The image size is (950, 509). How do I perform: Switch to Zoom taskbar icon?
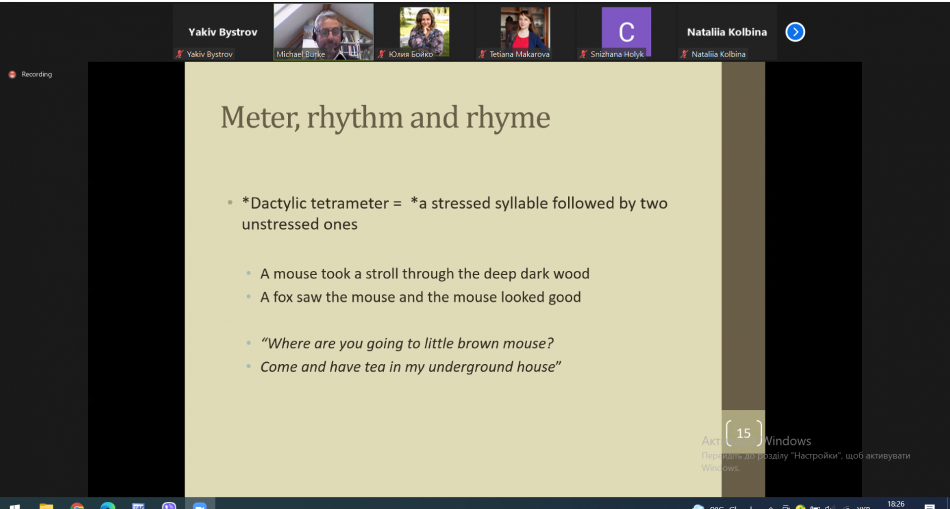(199, 505)
